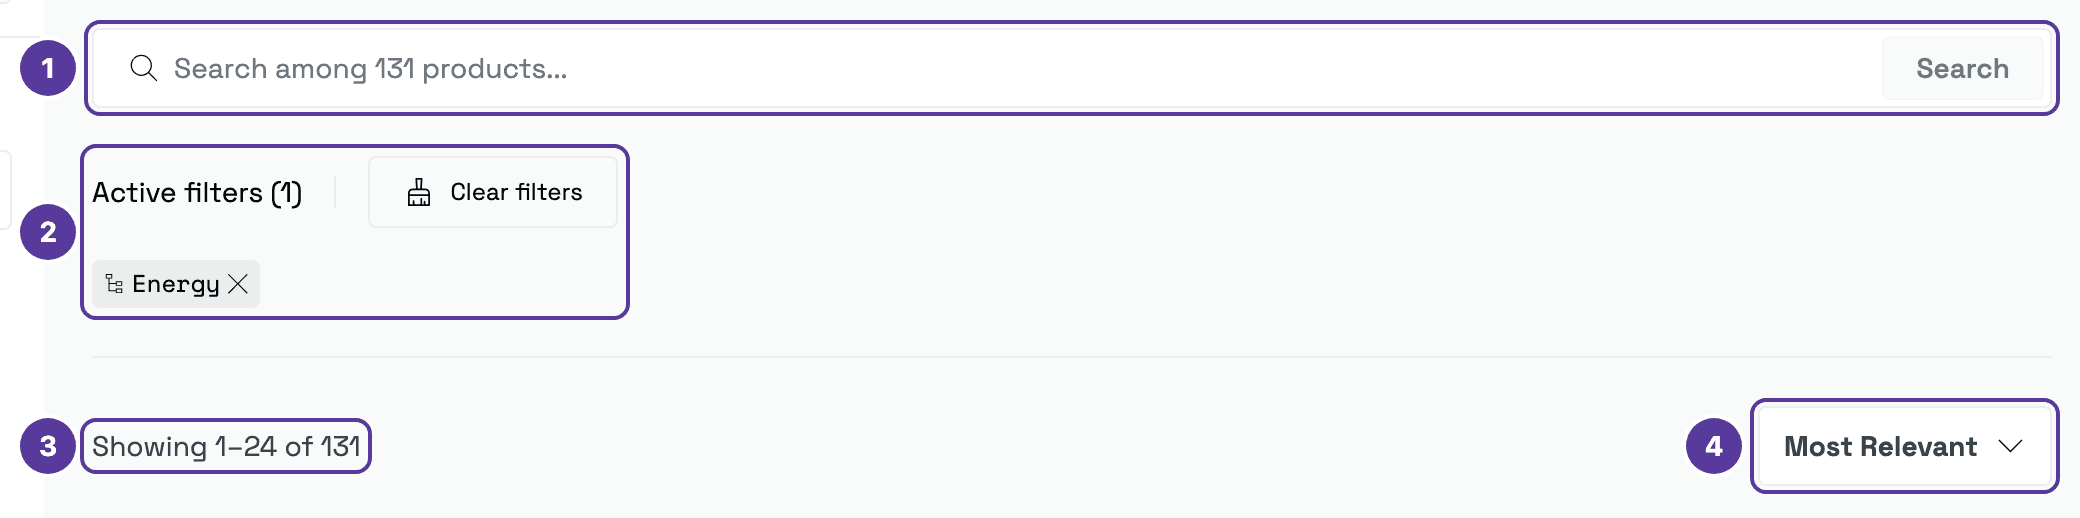Viewport: 2080px width, 518px height.
Task: Click the Search button
Action: pos(1962,68)
